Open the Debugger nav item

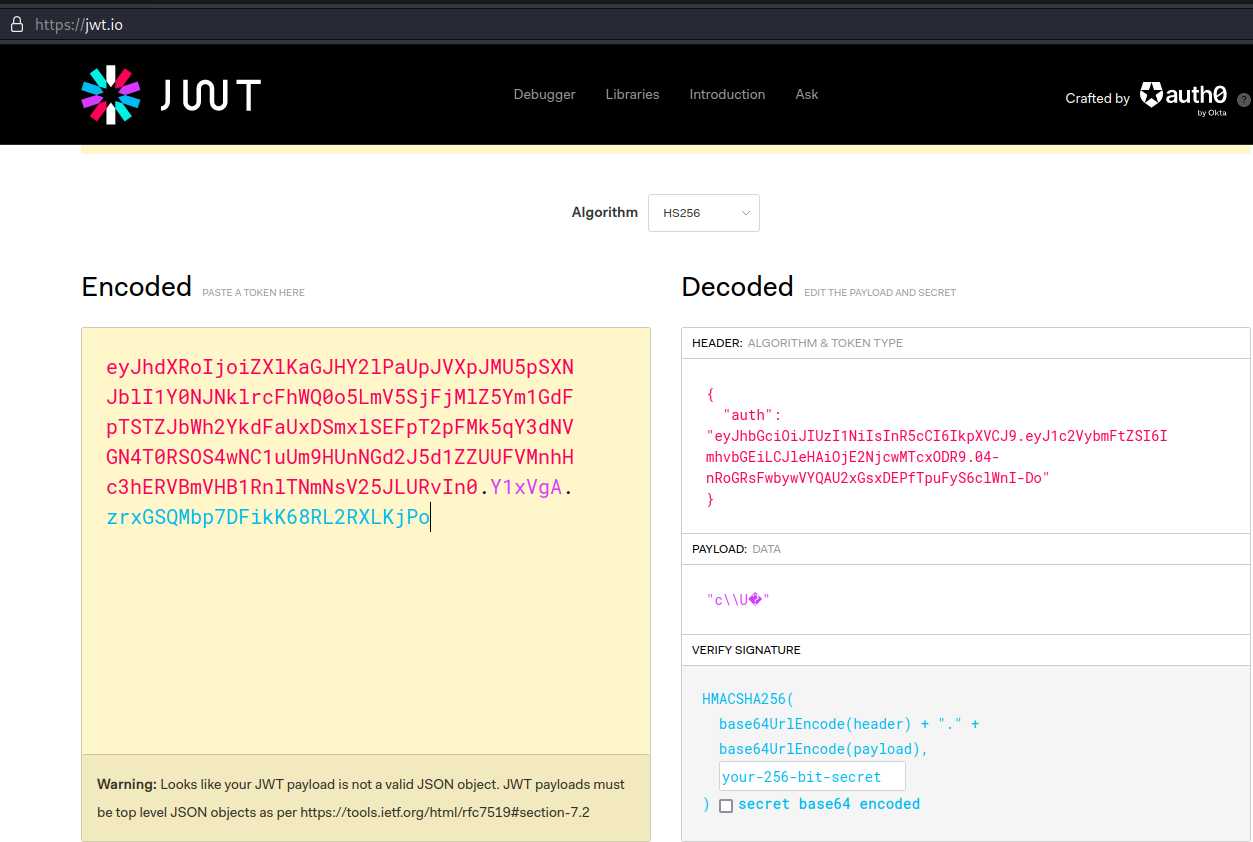click(x=544, y=94)
